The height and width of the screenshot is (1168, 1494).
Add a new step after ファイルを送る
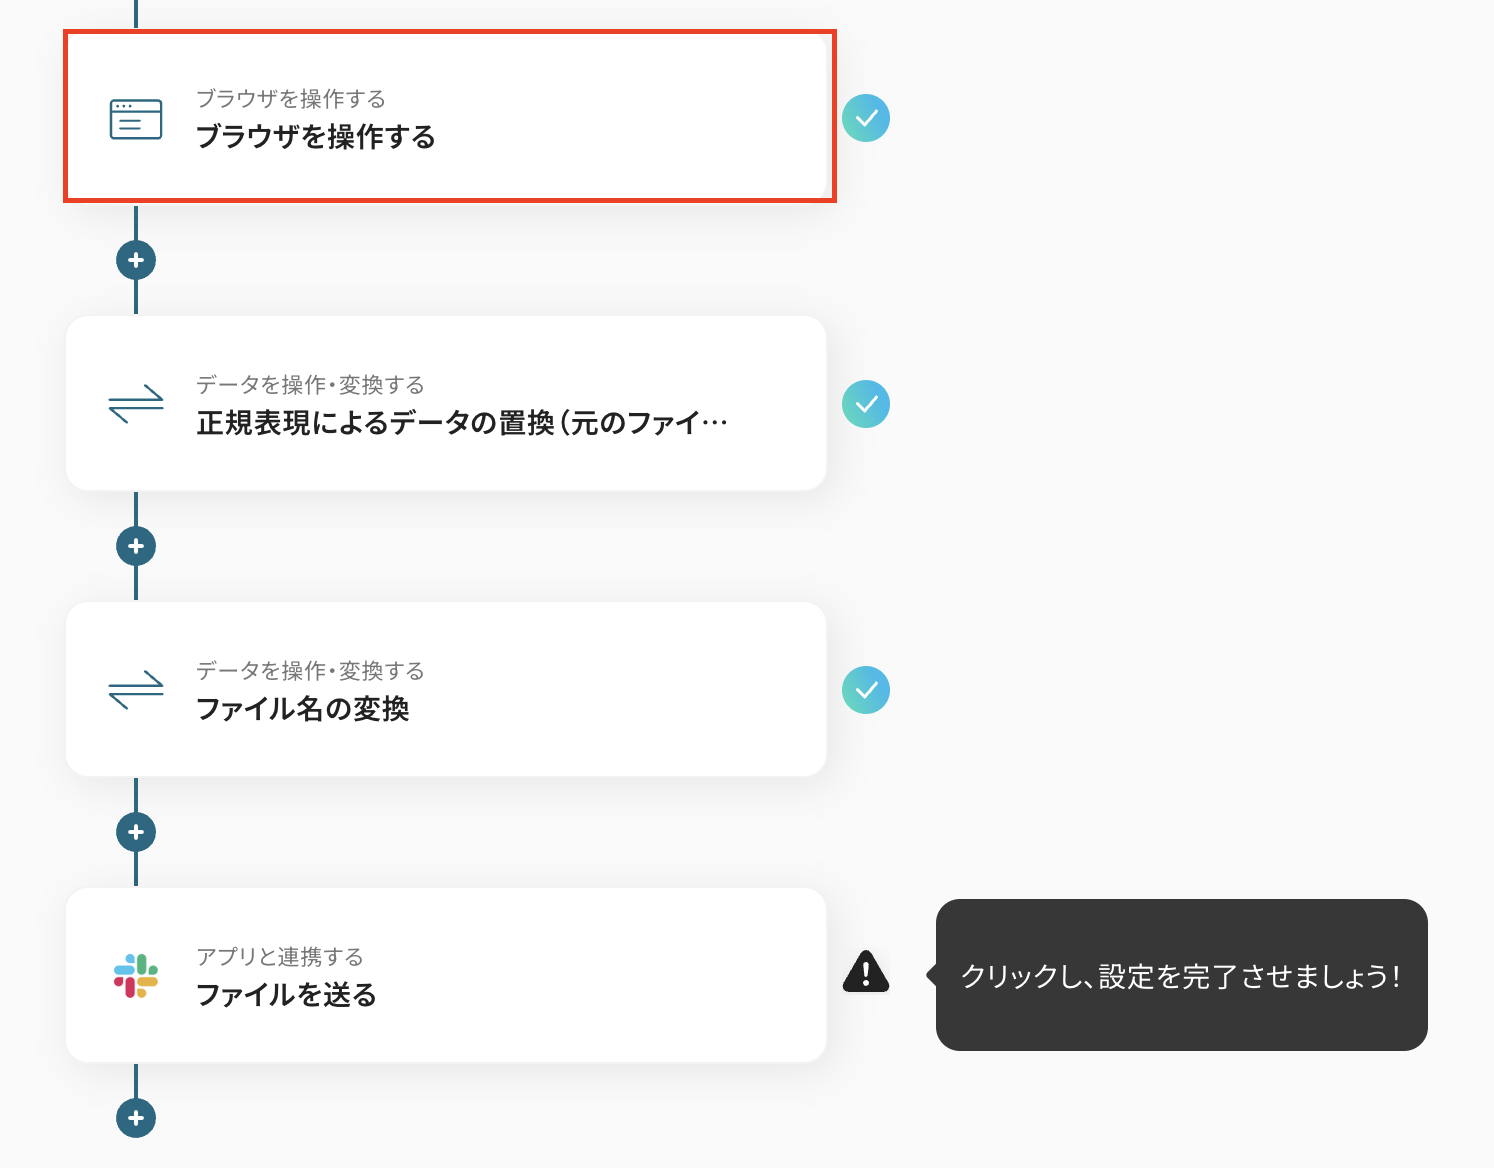[x=136, y=1118]
